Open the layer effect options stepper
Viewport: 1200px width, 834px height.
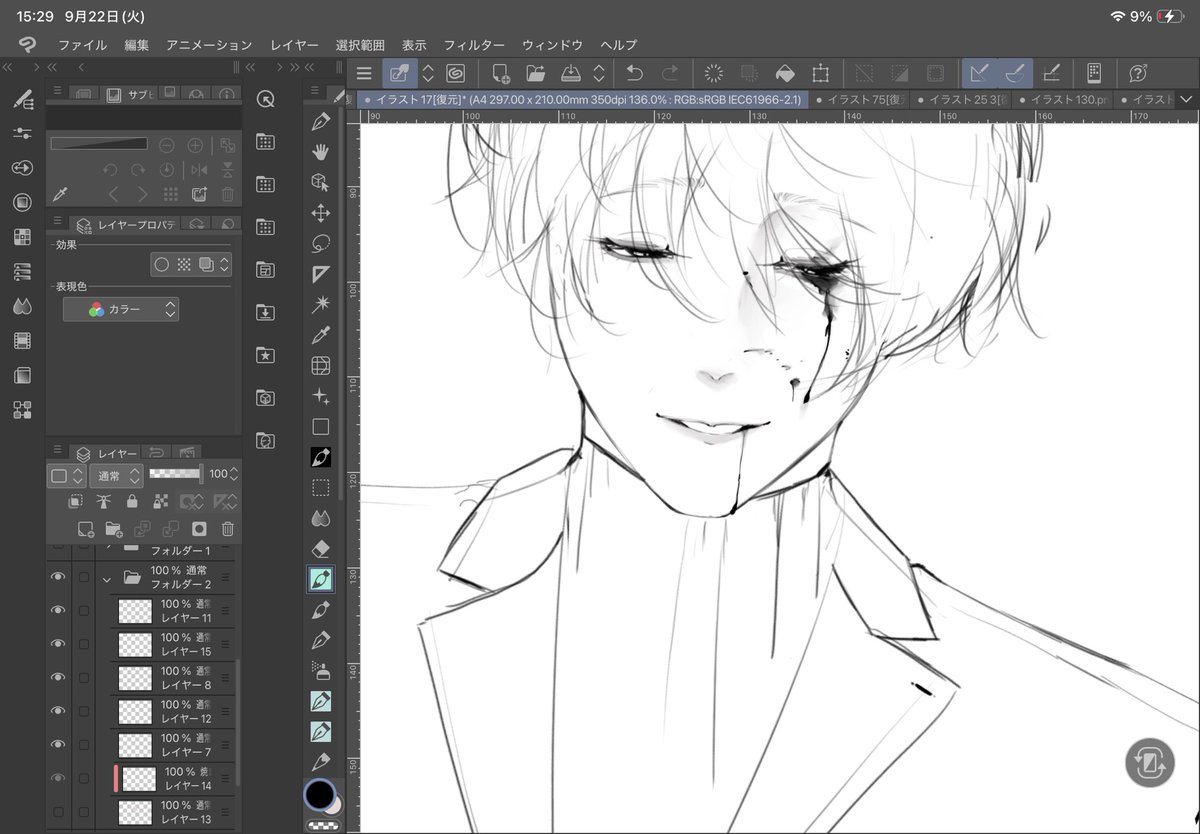coord(225,265)
